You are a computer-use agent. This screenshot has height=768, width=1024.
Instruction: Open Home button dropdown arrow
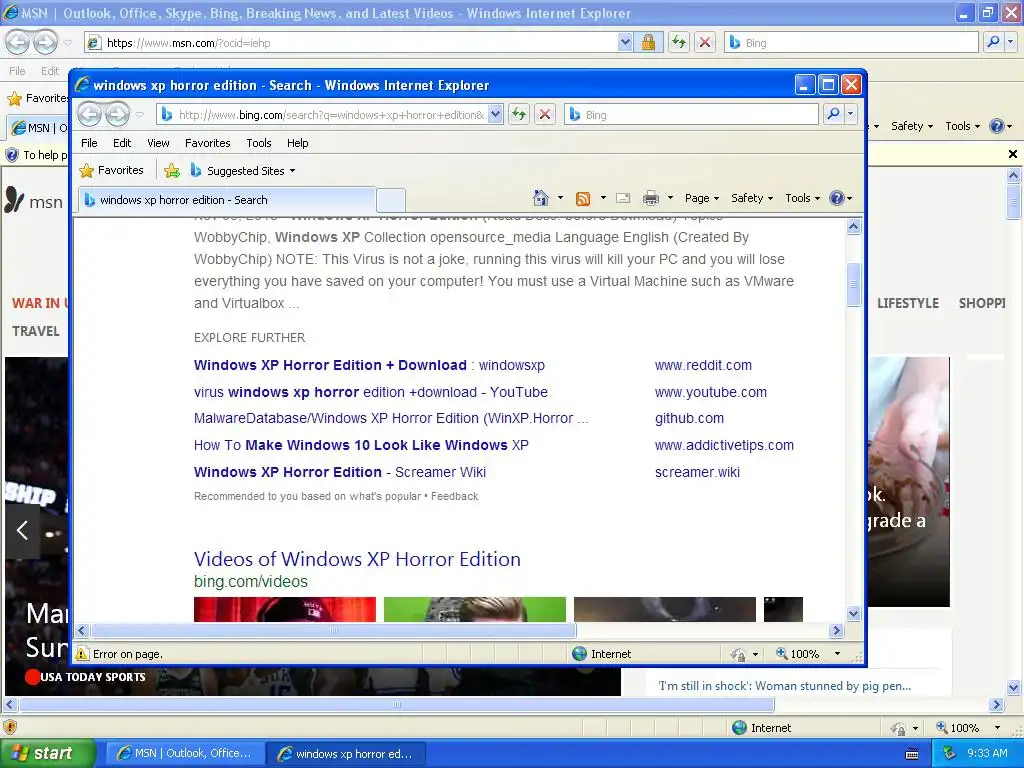coord(560,198)
